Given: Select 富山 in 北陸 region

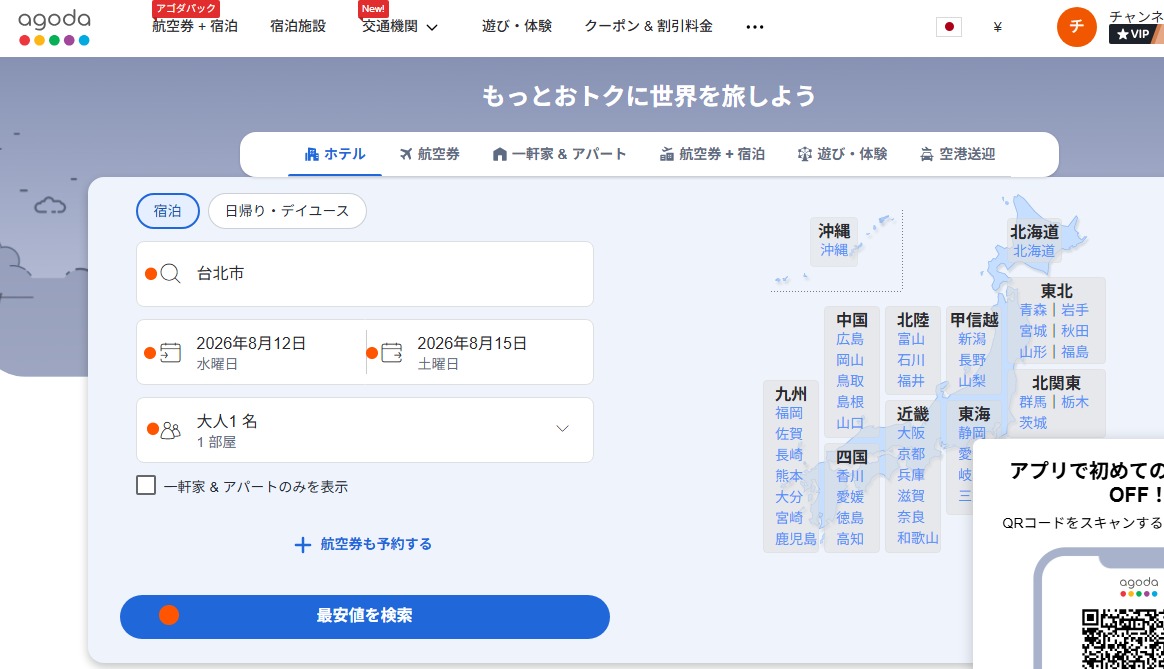Looking at the screenshot, I should click(x=911, y=339).
